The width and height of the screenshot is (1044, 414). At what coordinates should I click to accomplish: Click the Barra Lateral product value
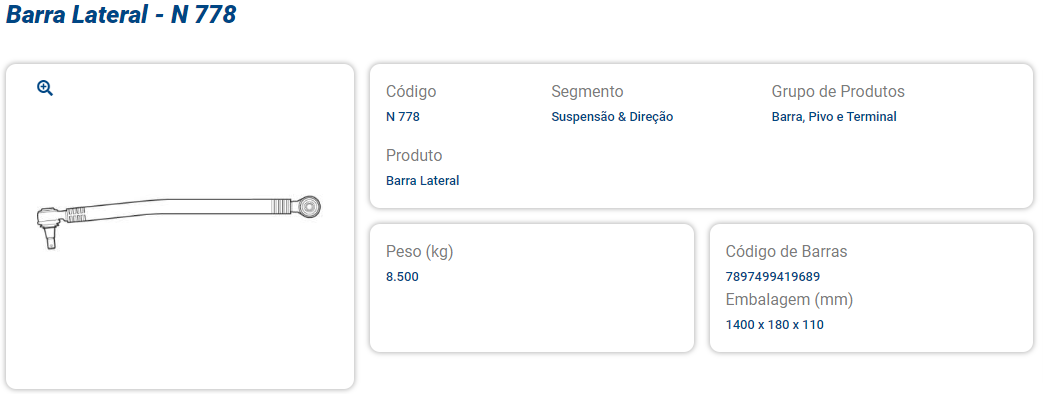(422, 181)
